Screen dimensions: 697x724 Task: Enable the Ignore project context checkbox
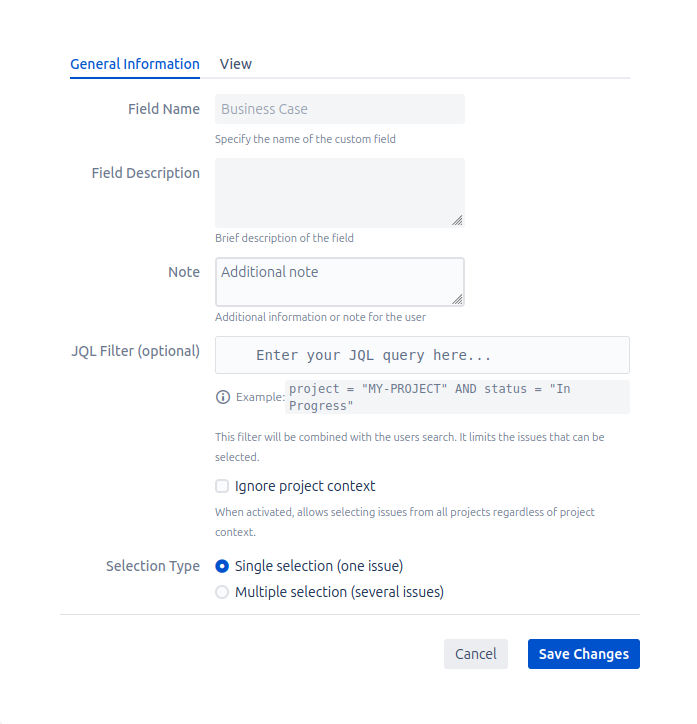[x=222, y=486]
